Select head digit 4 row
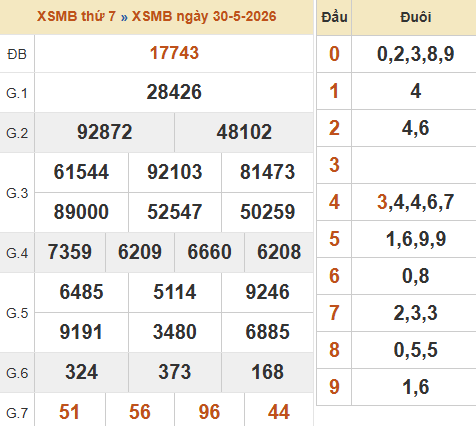The width and height of the screenshot is (476, 426). (396, 202)
